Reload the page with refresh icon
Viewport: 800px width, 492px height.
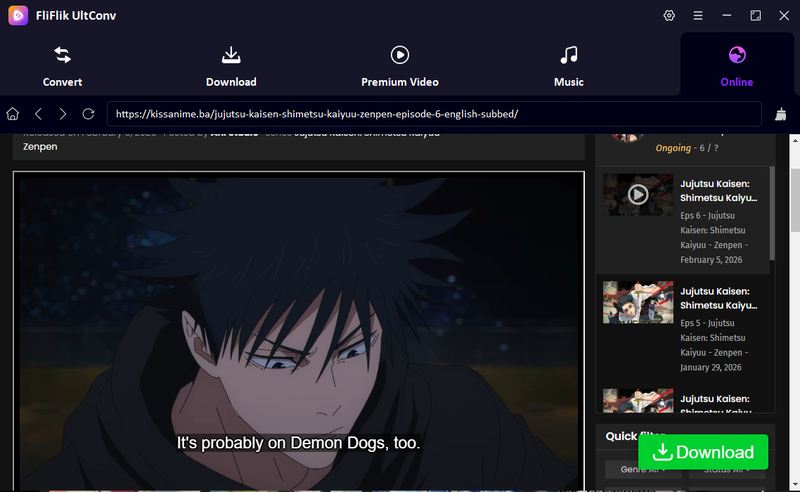(x=88, y=114)
